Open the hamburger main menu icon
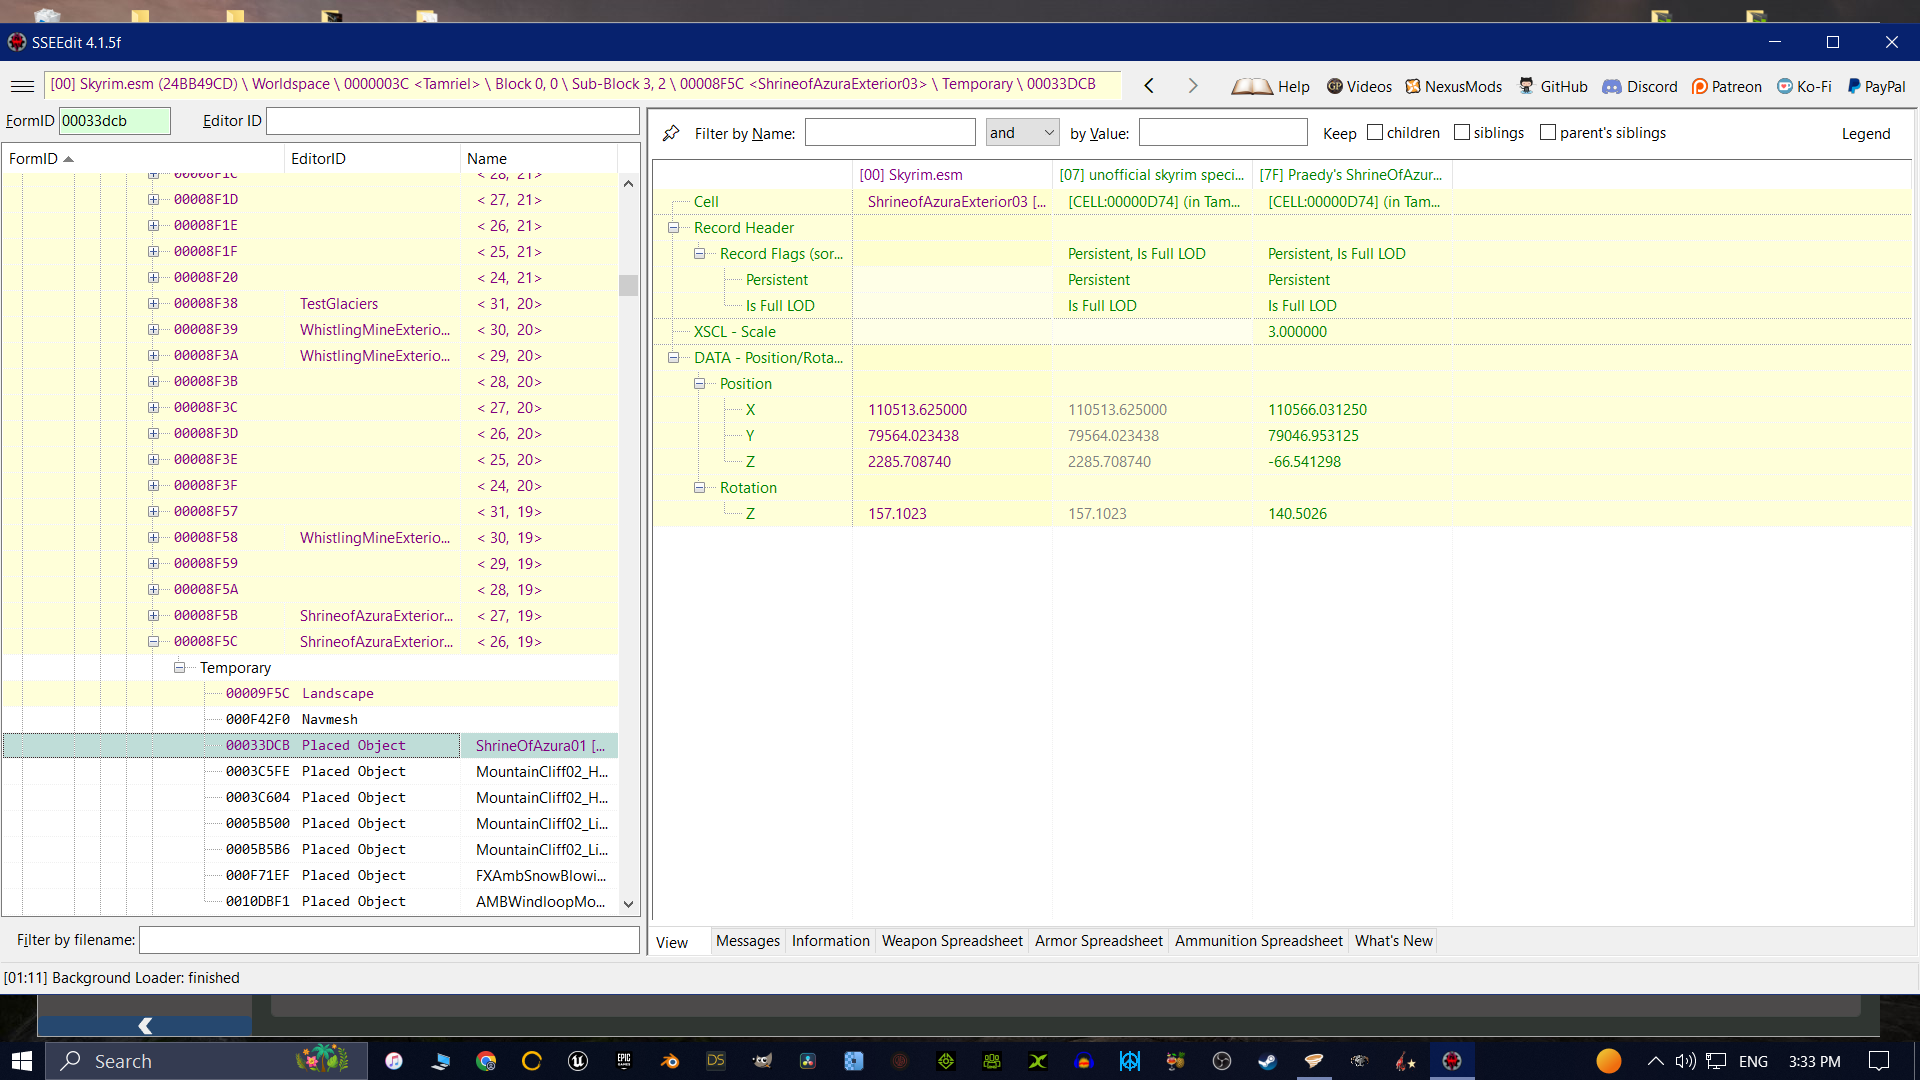The height and width of the screenshot is (1080, 1920). click(x=22, y=86)
